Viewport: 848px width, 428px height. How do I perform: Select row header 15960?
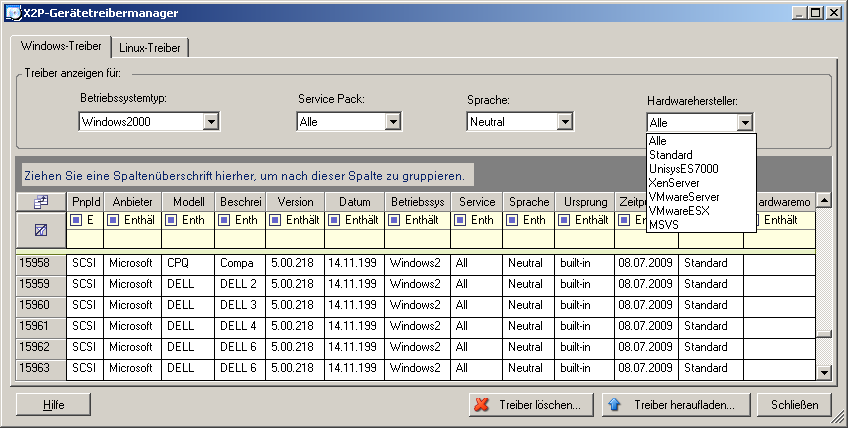tap(41, 306)
